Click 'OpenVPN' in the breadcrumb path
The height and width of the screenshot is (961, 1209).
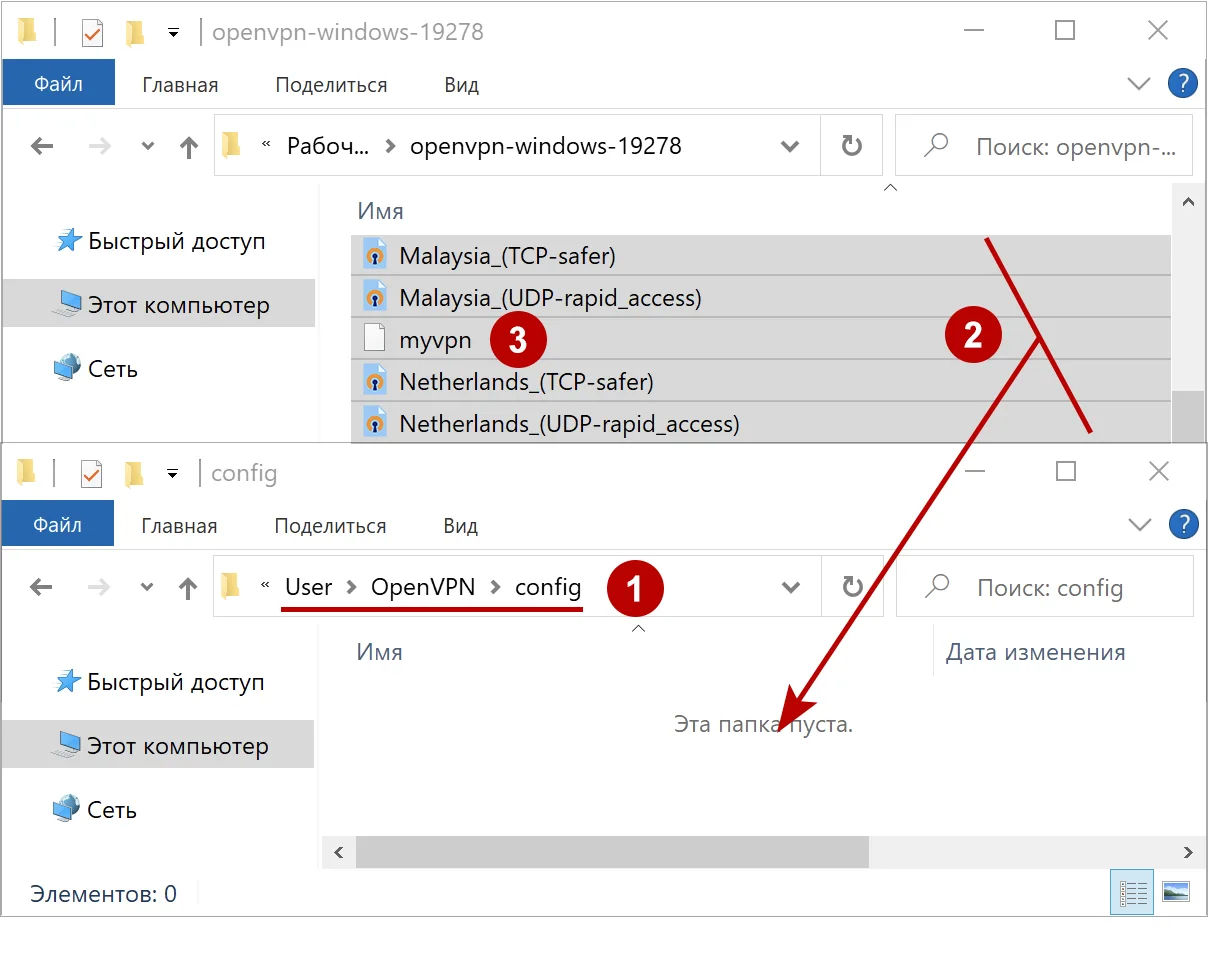point(424,587)
